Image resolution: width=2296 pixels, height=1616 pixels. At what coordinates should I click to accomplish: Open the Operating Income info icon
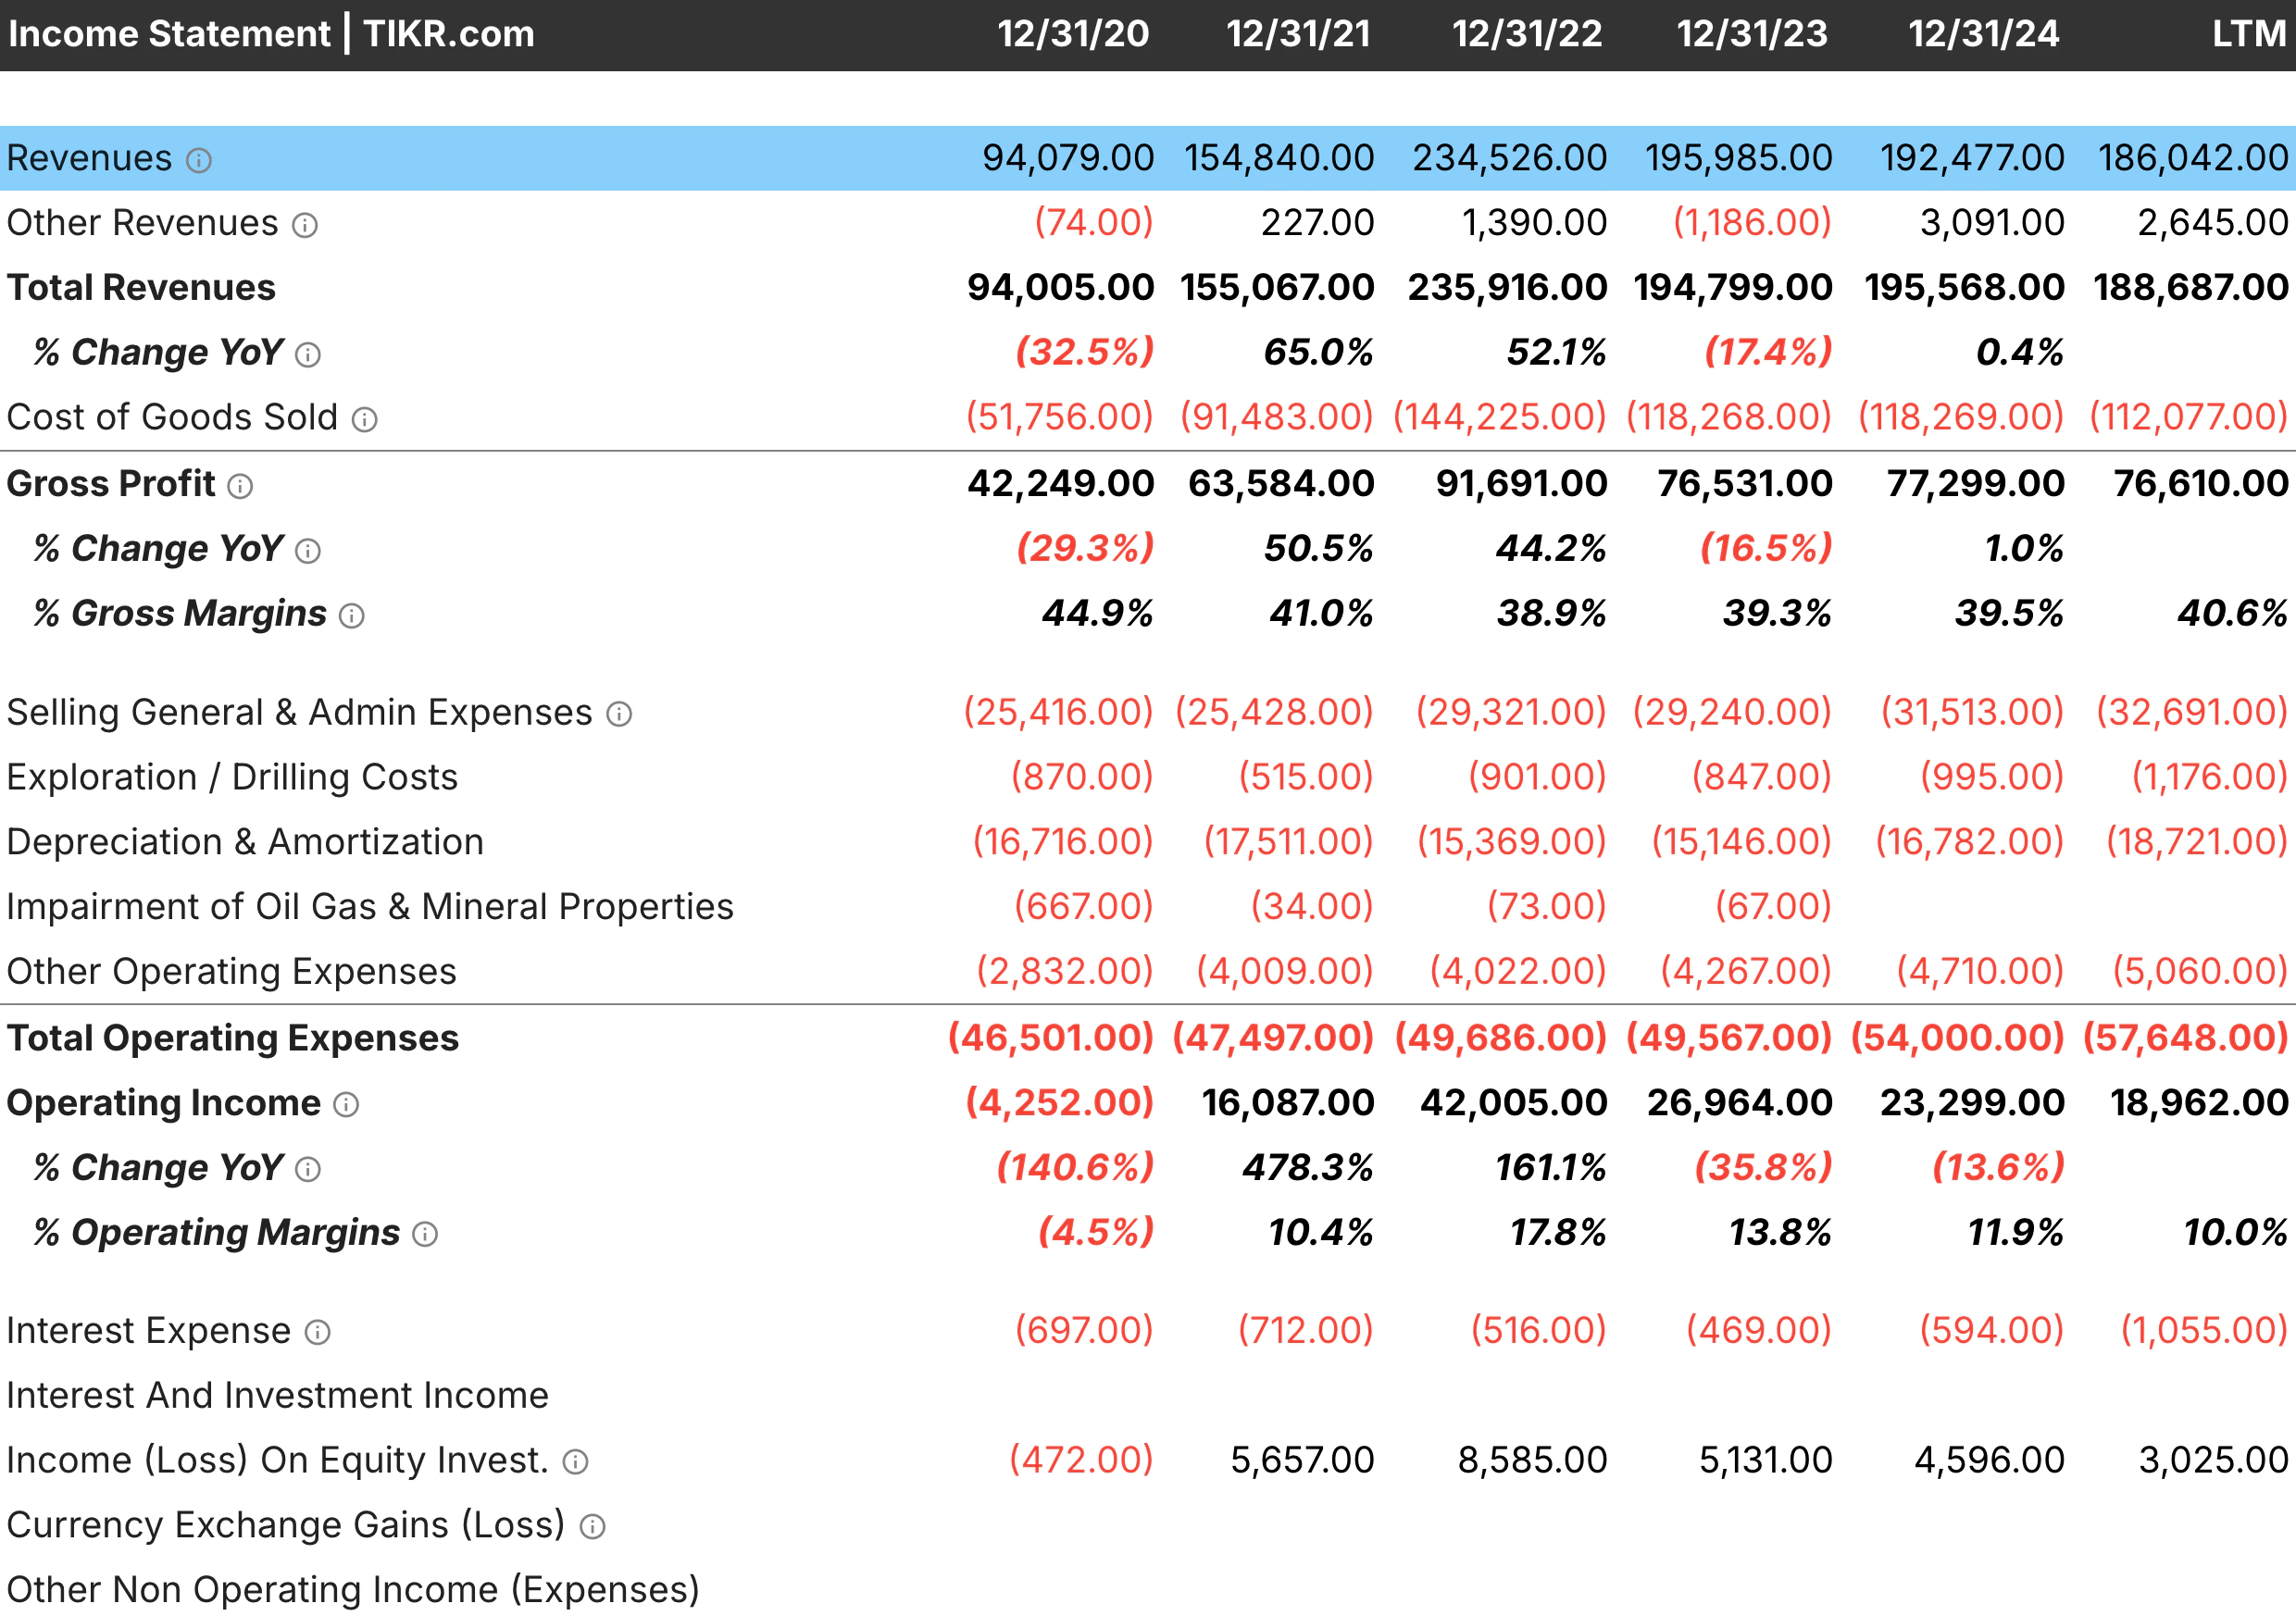345,1103
